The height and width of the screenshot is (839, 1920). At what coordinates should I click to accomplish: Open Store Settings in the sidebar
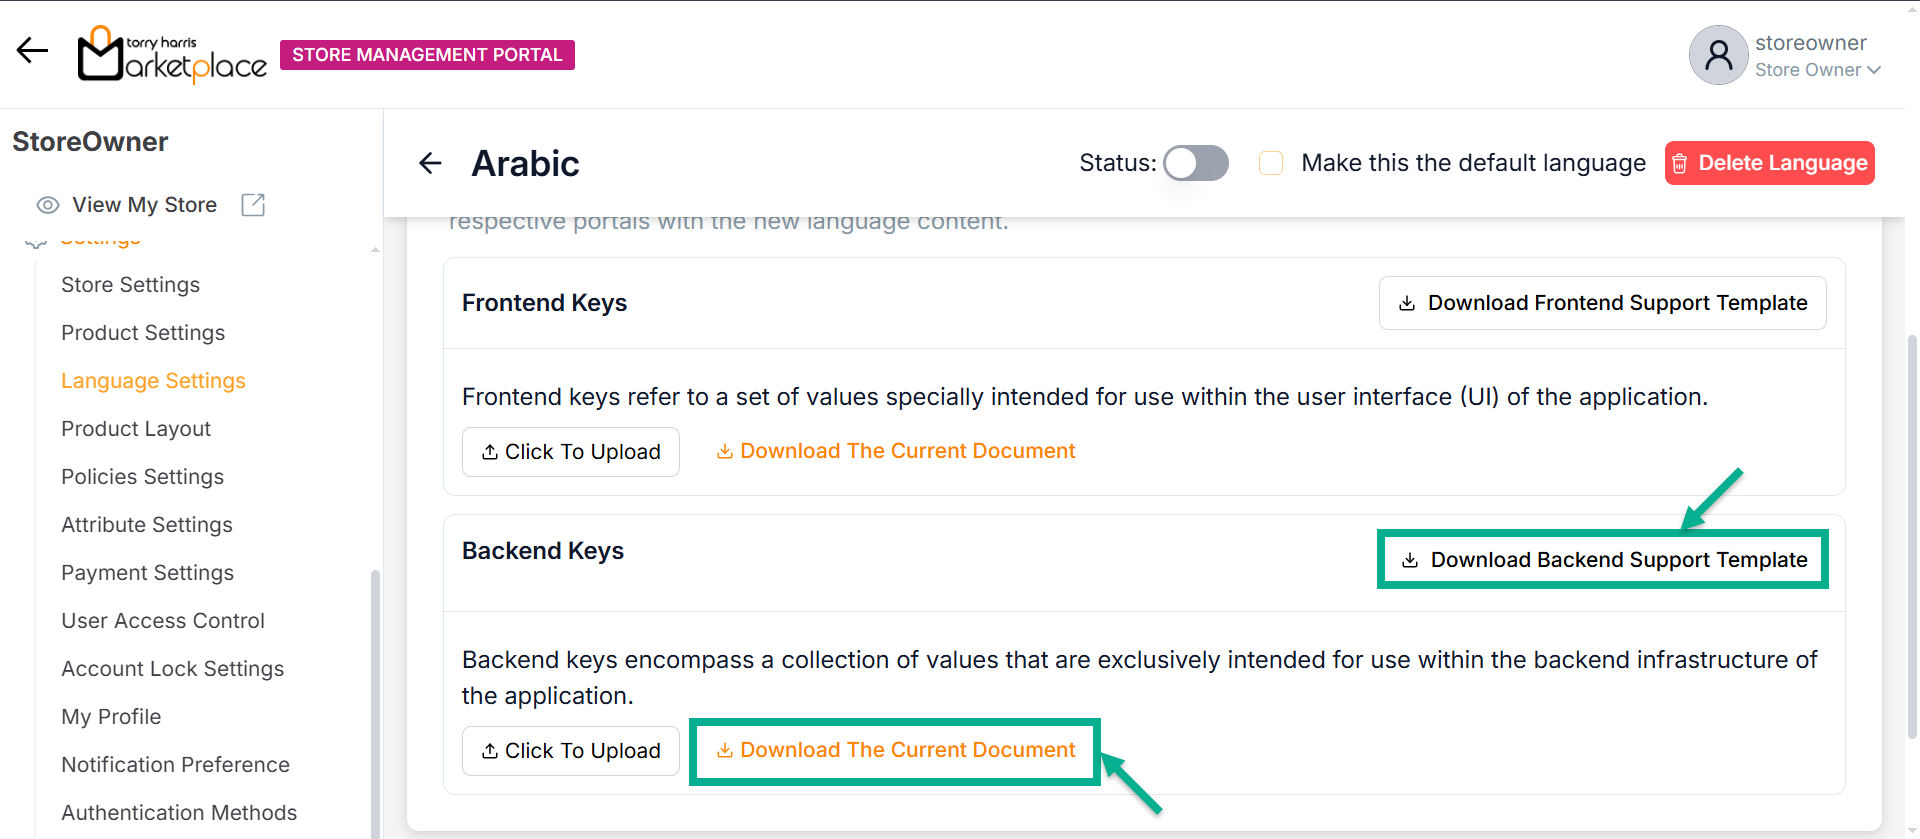pos(130,285)
